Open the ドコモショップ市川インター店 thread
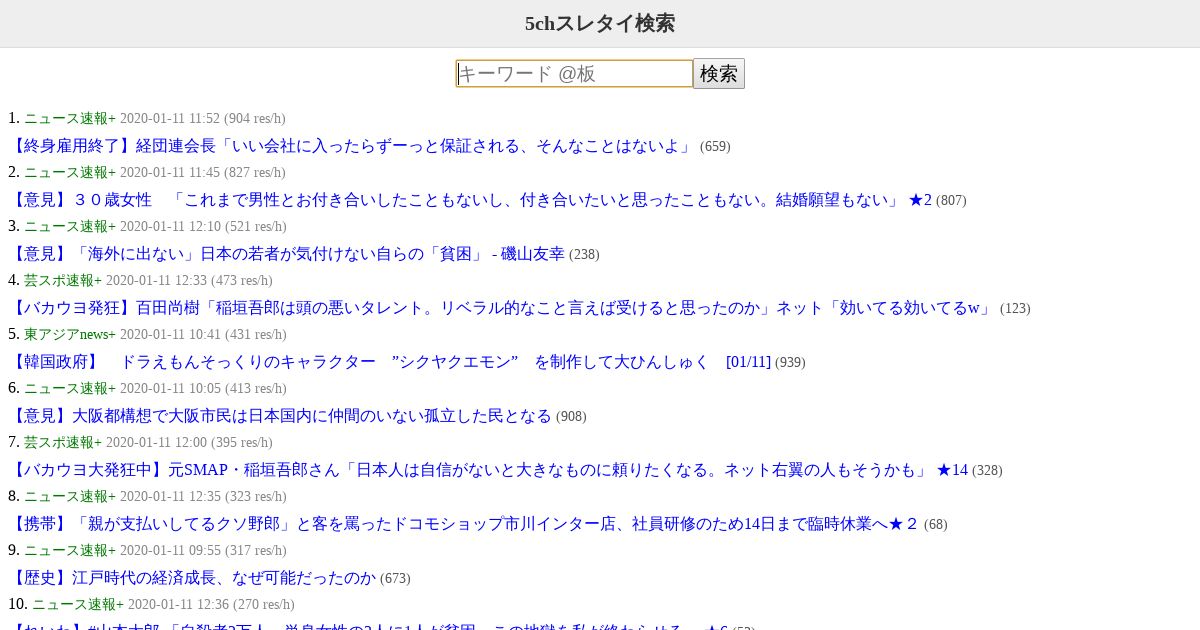 coord(464,524)
